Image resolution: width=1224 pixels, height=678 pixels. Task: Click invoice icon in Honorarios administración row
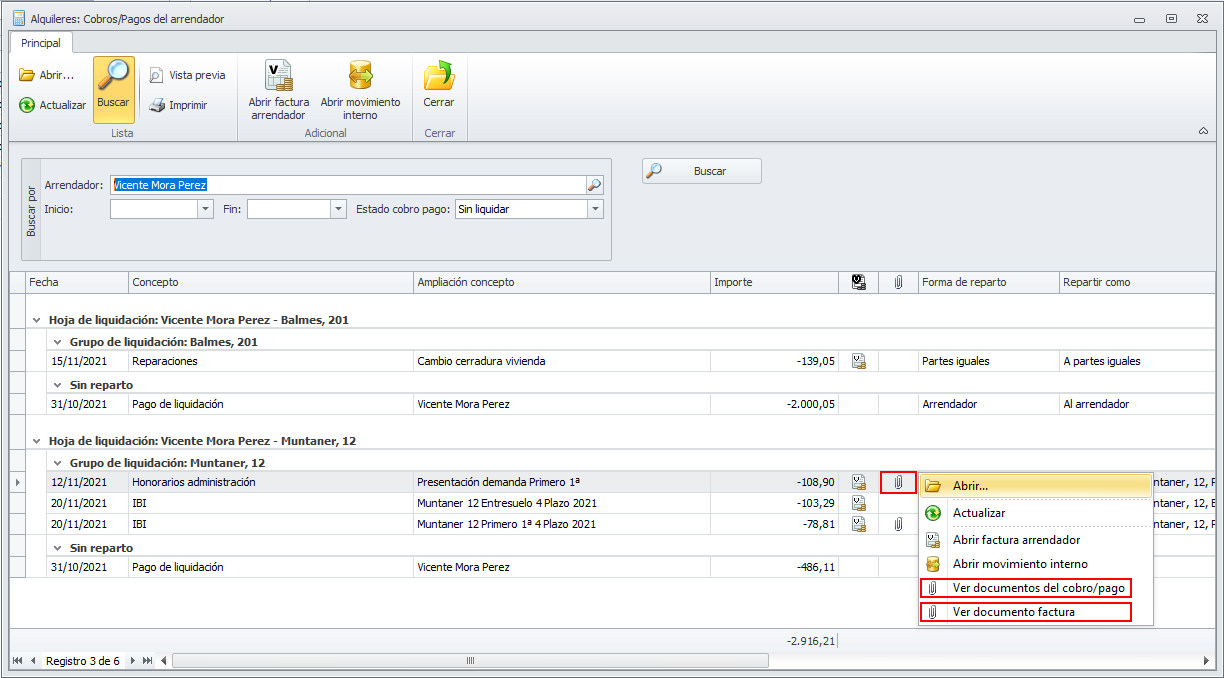(858, 482)
